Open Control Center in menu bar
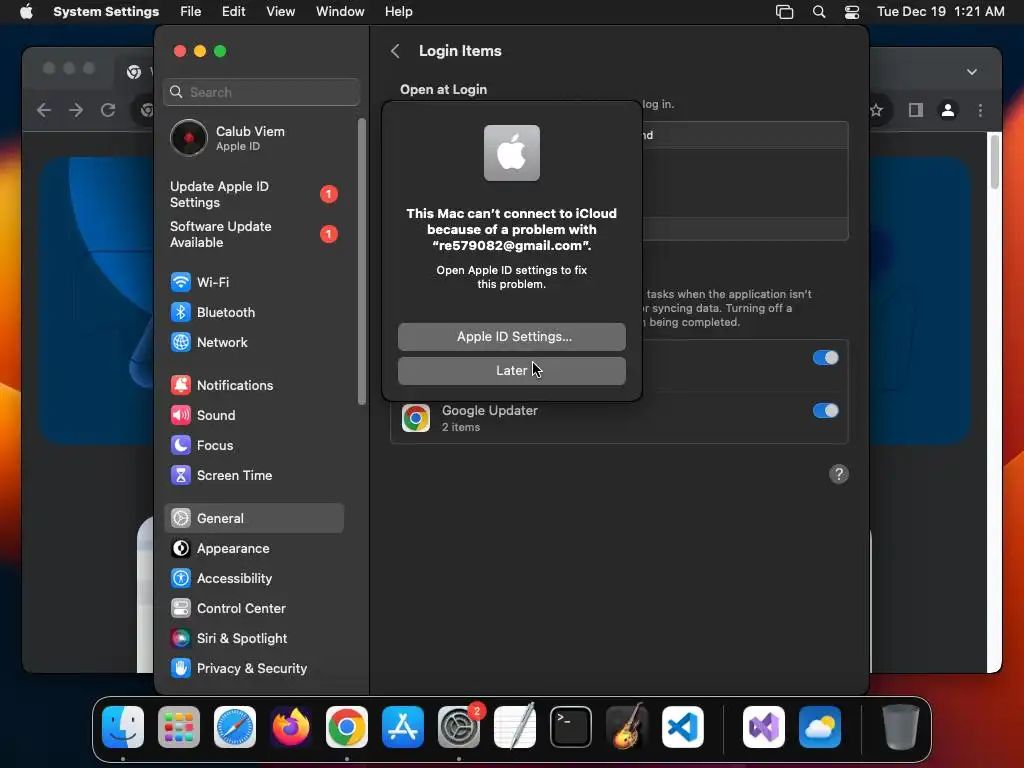The width and height of the screenshot is (1024, 768). (x=852, y=12)
